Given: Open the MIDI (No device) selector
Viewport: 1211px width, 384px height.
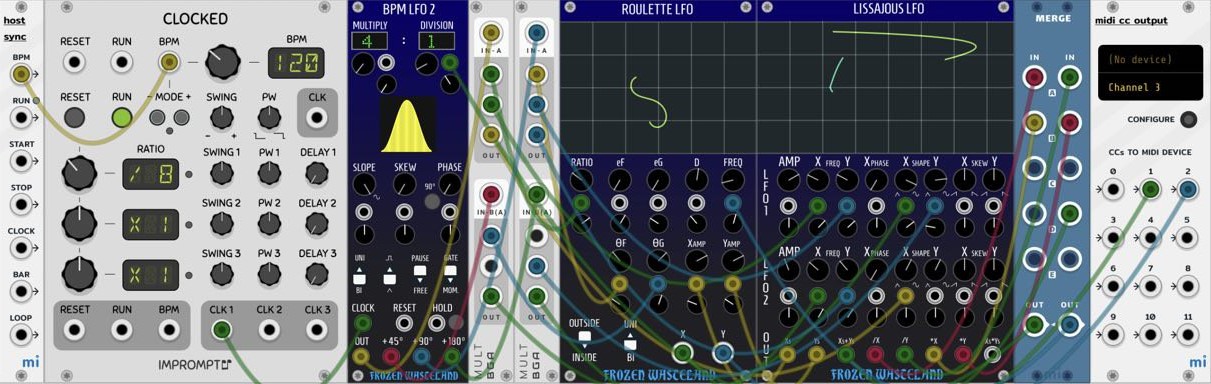Looking at the screenshot, I should point(1150,60).
